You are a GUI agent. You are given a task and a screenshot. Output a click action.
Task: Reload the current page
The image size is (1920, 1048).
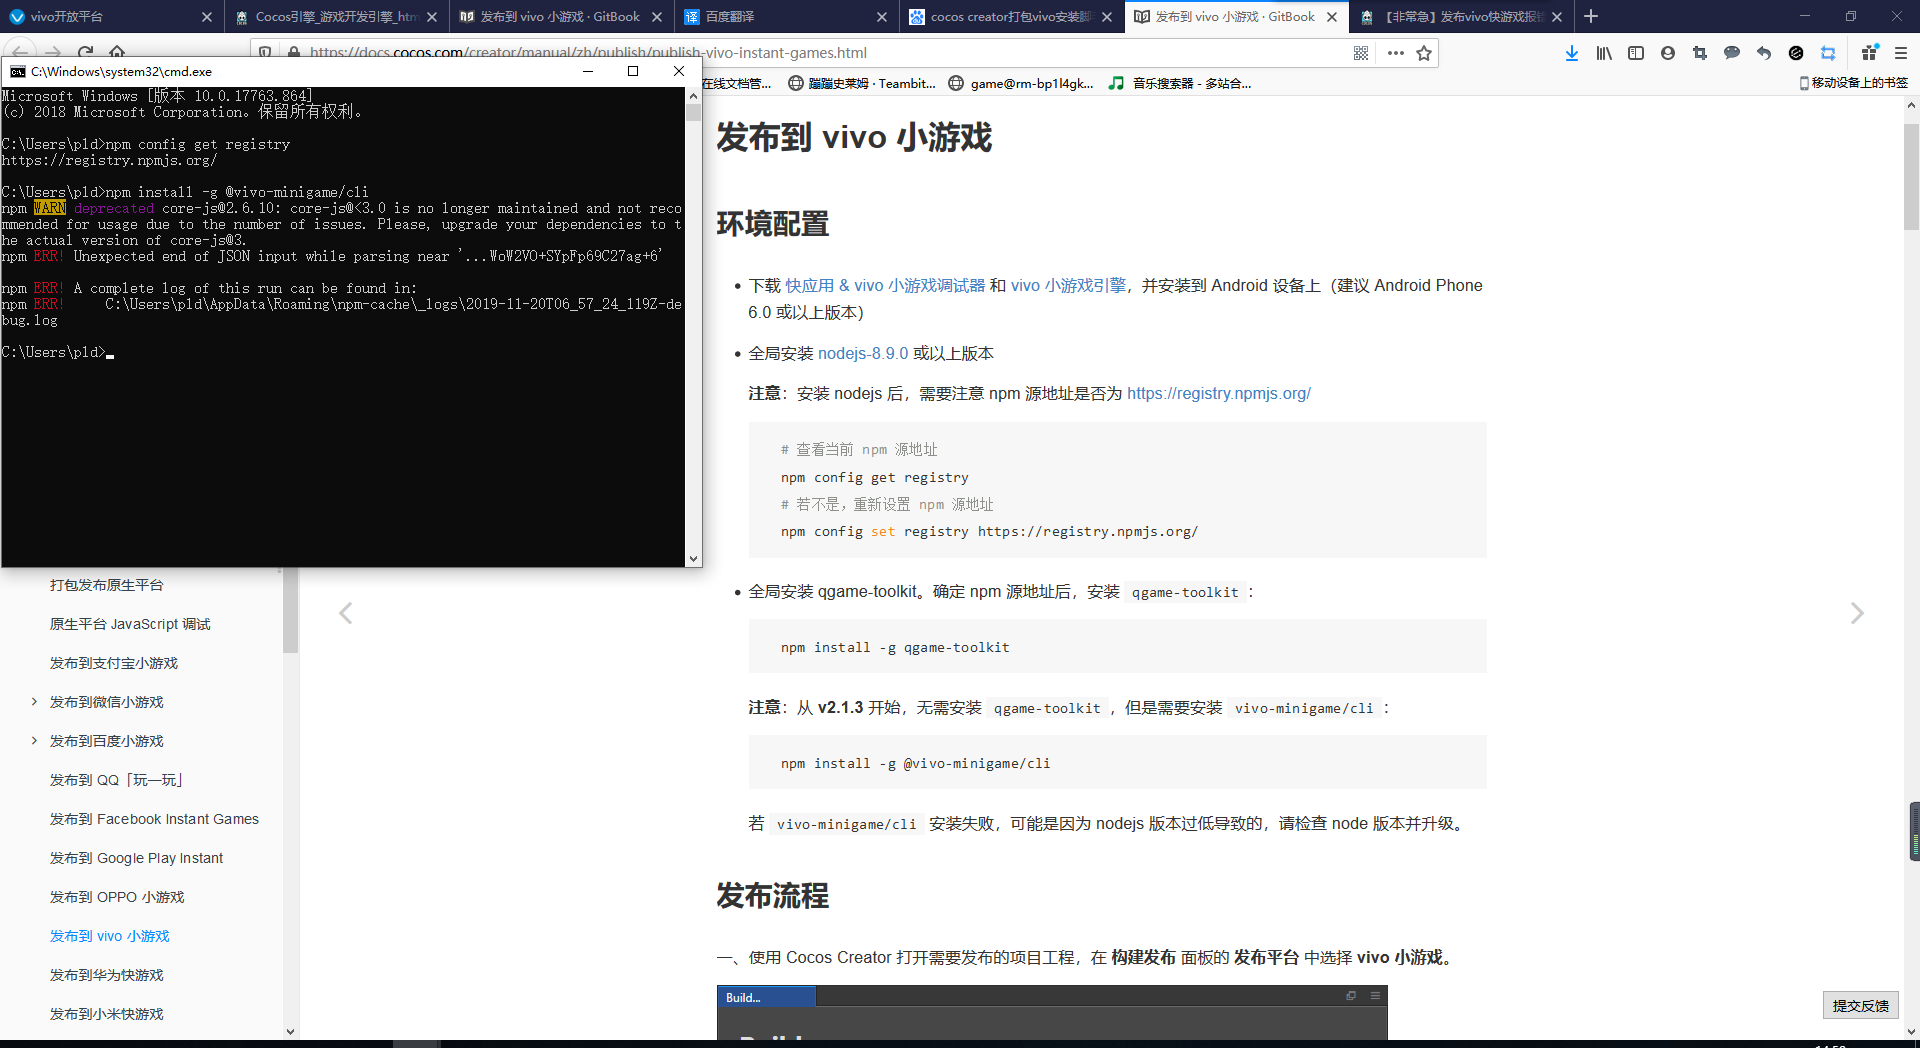pyautogui.click(x=86, y=52)
